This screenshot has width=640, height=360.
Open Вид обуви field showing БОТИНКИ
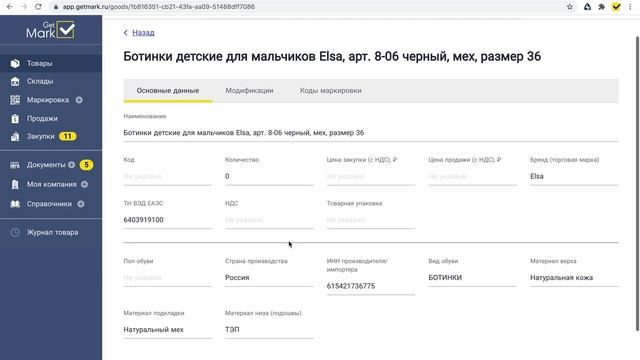(x=472, y=278)
